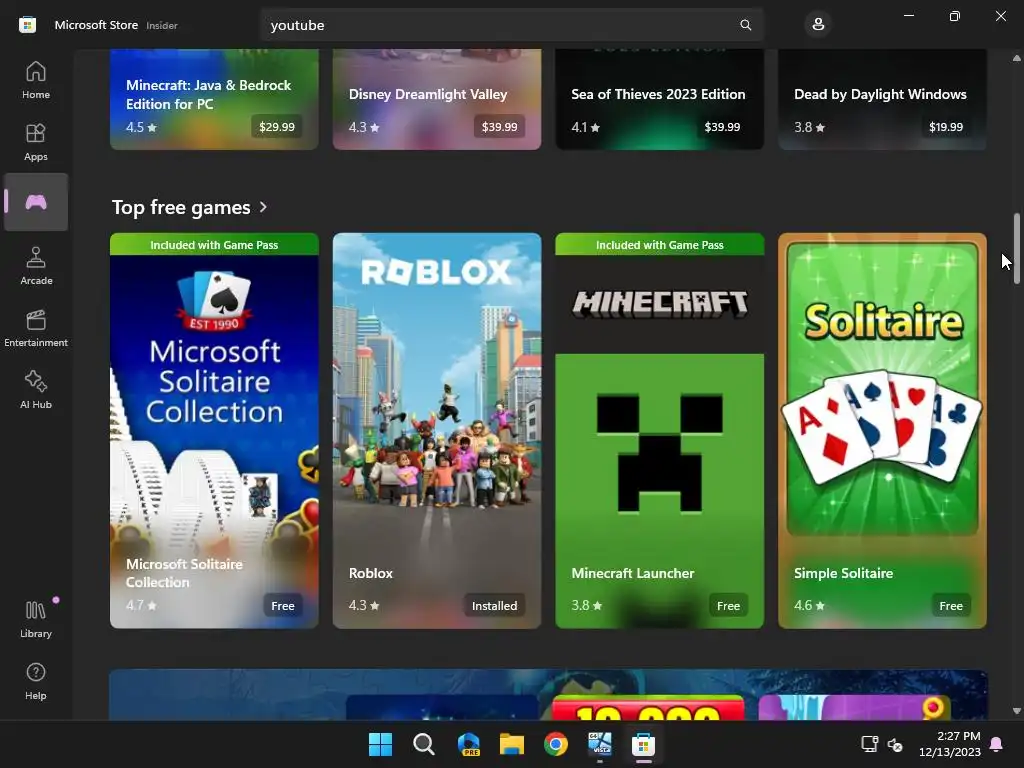The image size is (1024, 768).
Task: Click the Insider label in title bar
Action: pyautogui.click(x=162, y=25)
